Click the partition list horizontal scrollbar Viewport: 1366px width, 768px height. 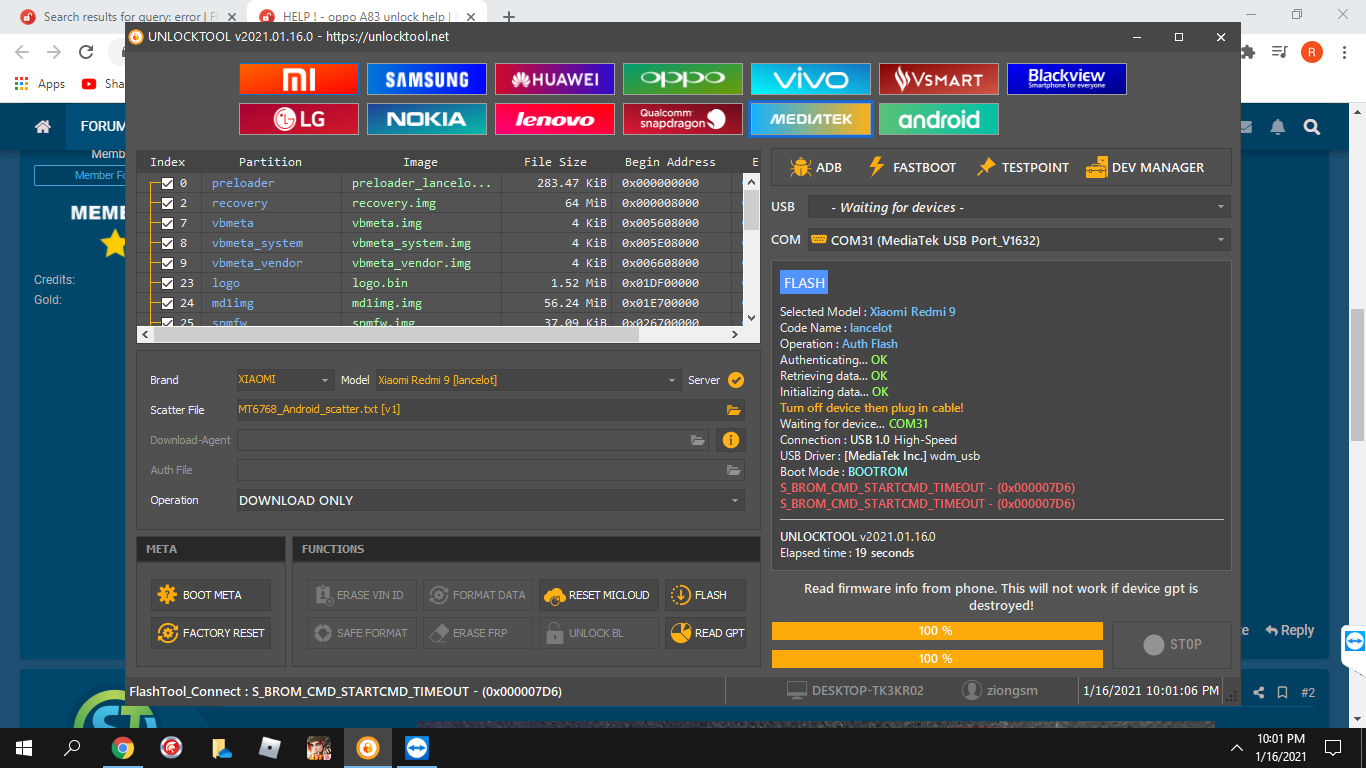pyautogui.click(x=440, y=334)
